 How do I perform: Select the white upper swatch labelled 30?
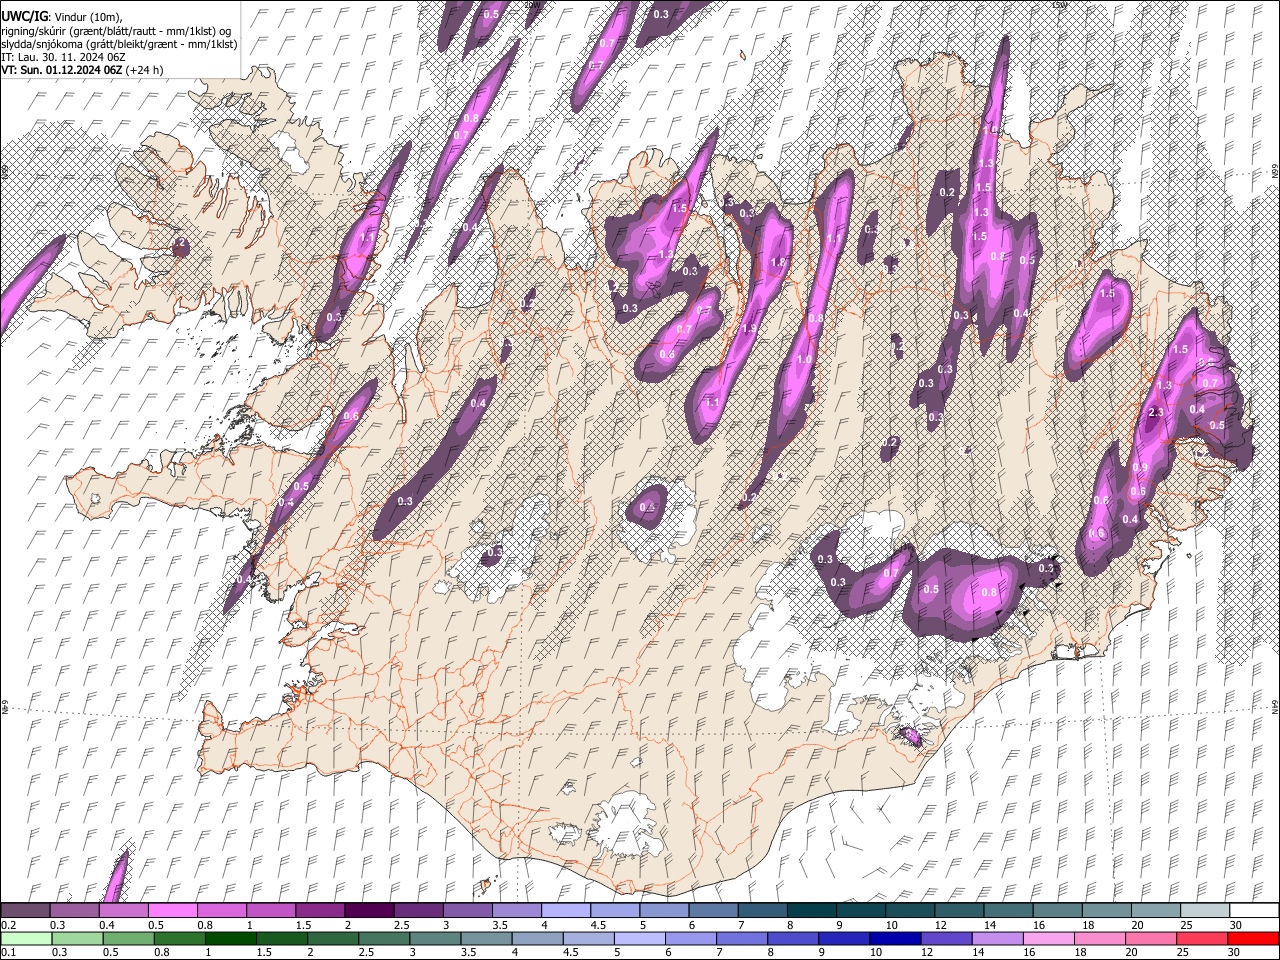1253,911
